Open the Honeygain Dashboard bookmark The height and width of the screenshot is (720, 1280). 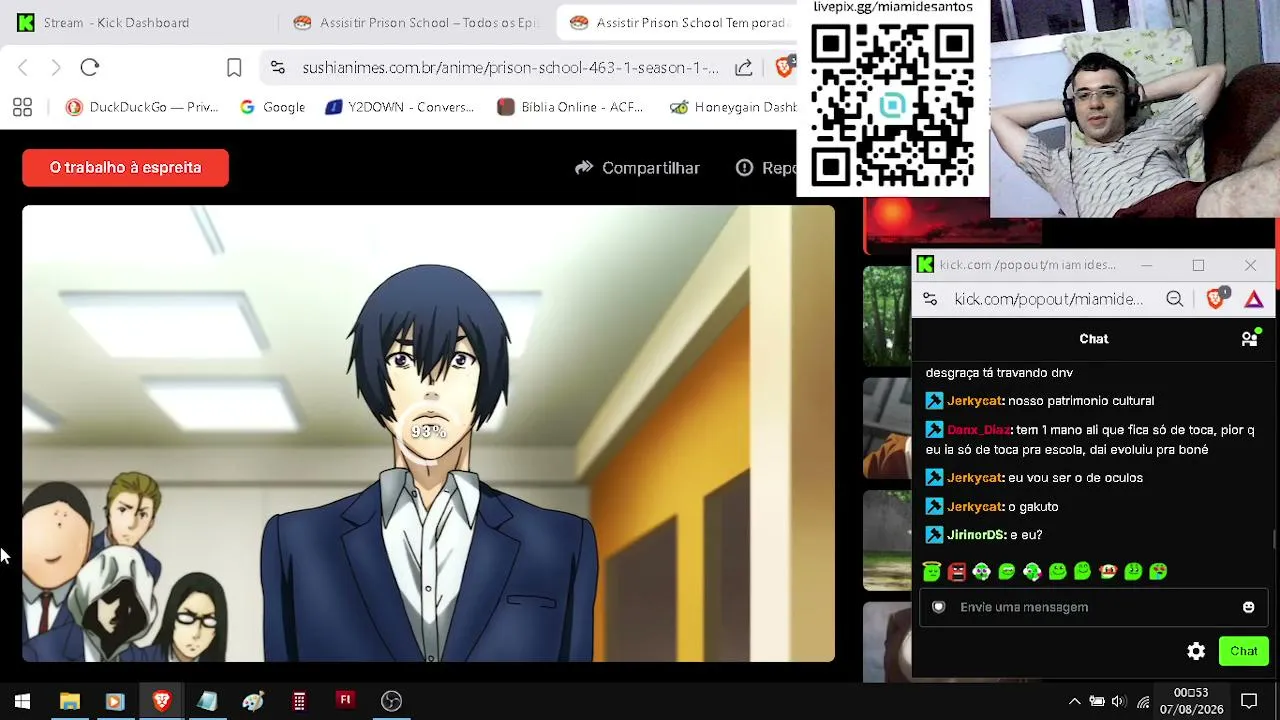[733, 107]
